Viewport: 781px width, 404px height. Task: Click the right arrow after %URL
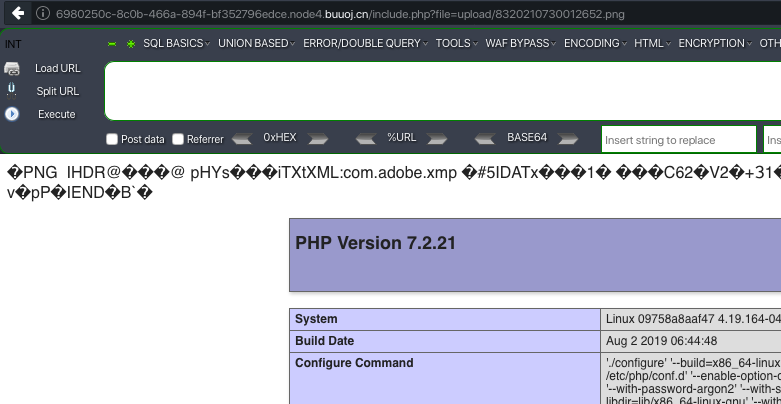(x=437, y=139)
